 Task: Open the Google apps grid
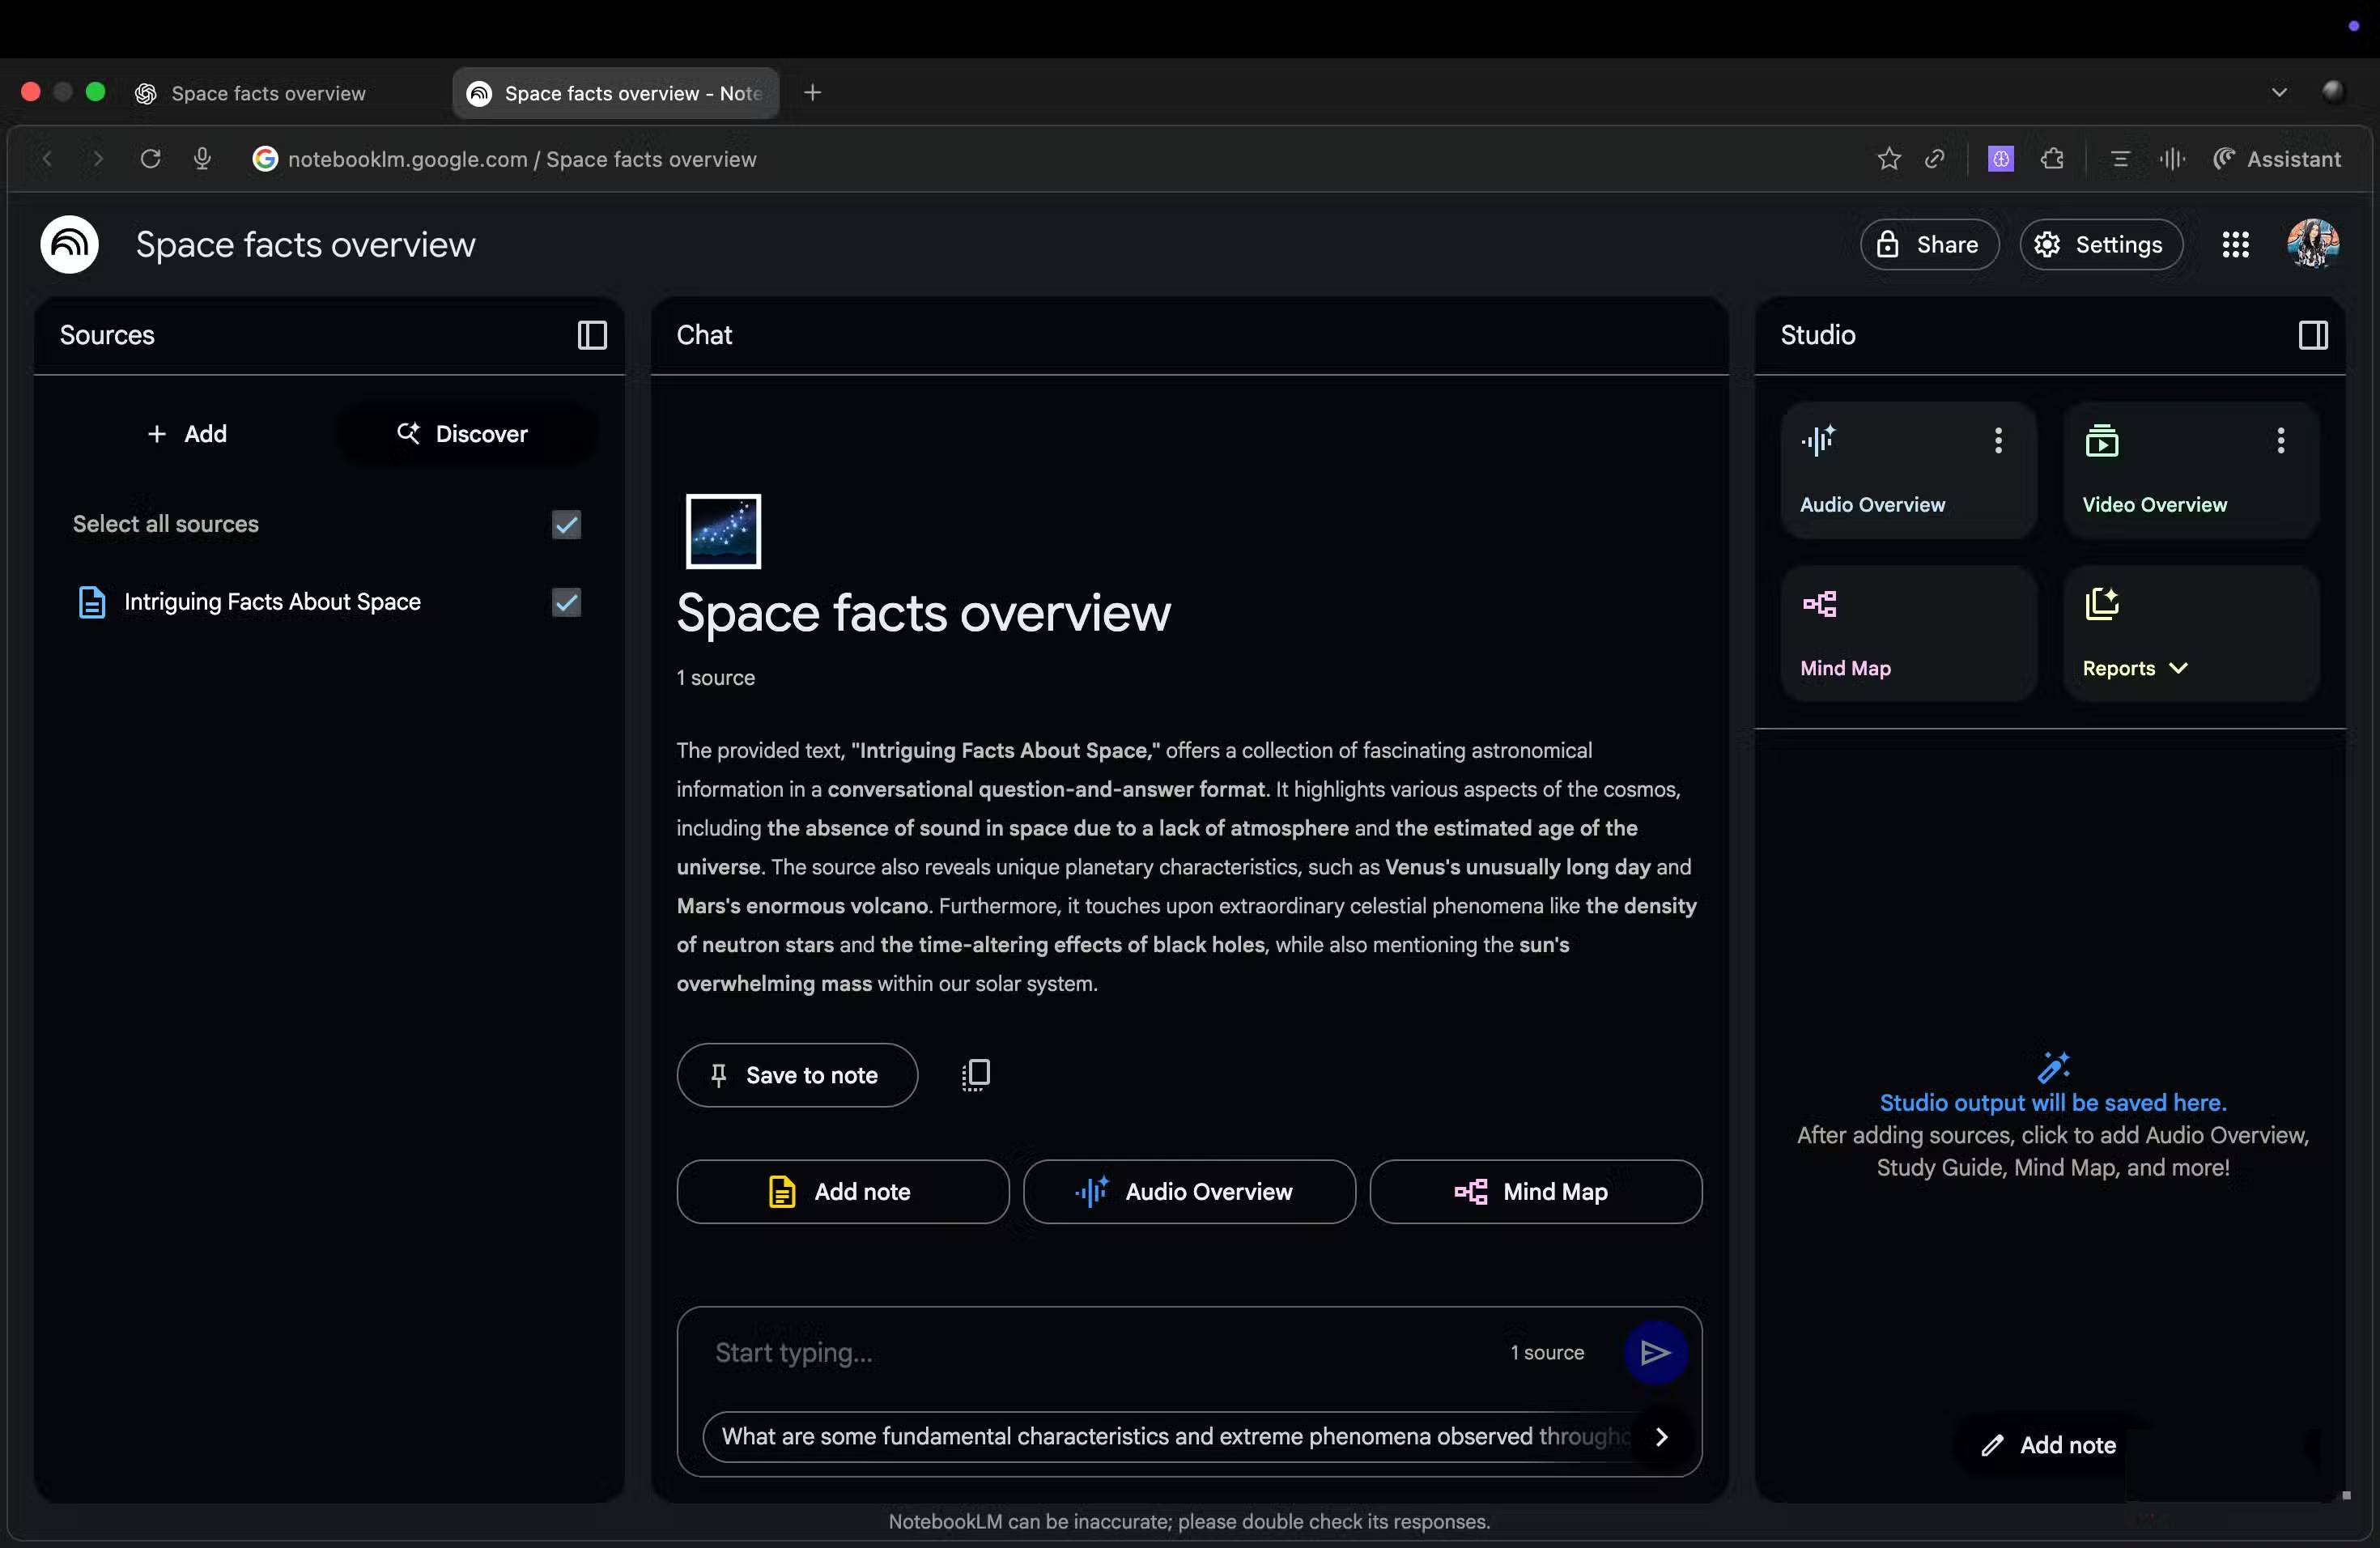click(x=2235, y=245)
